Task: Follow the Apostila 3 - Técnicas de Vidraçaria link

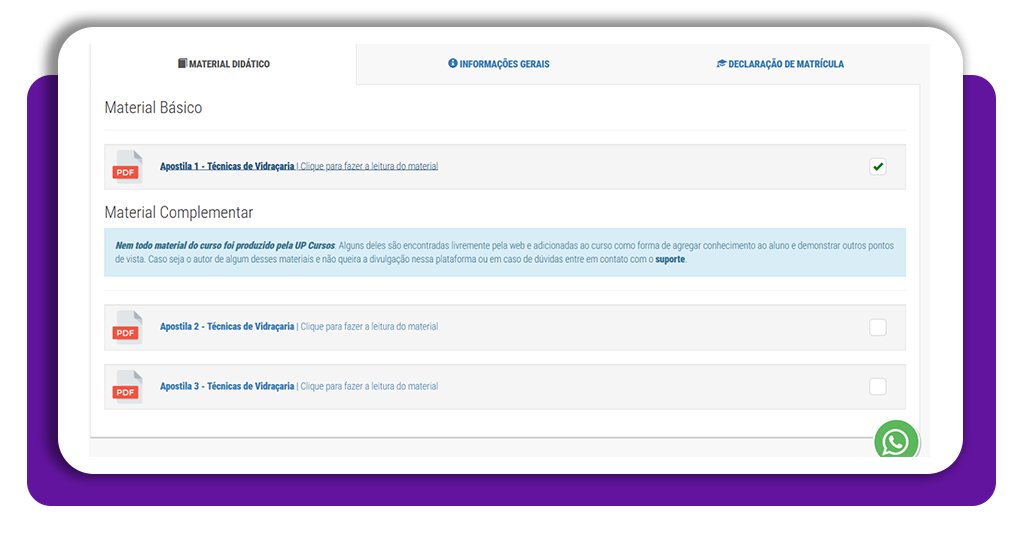Action: click(227, 386)
